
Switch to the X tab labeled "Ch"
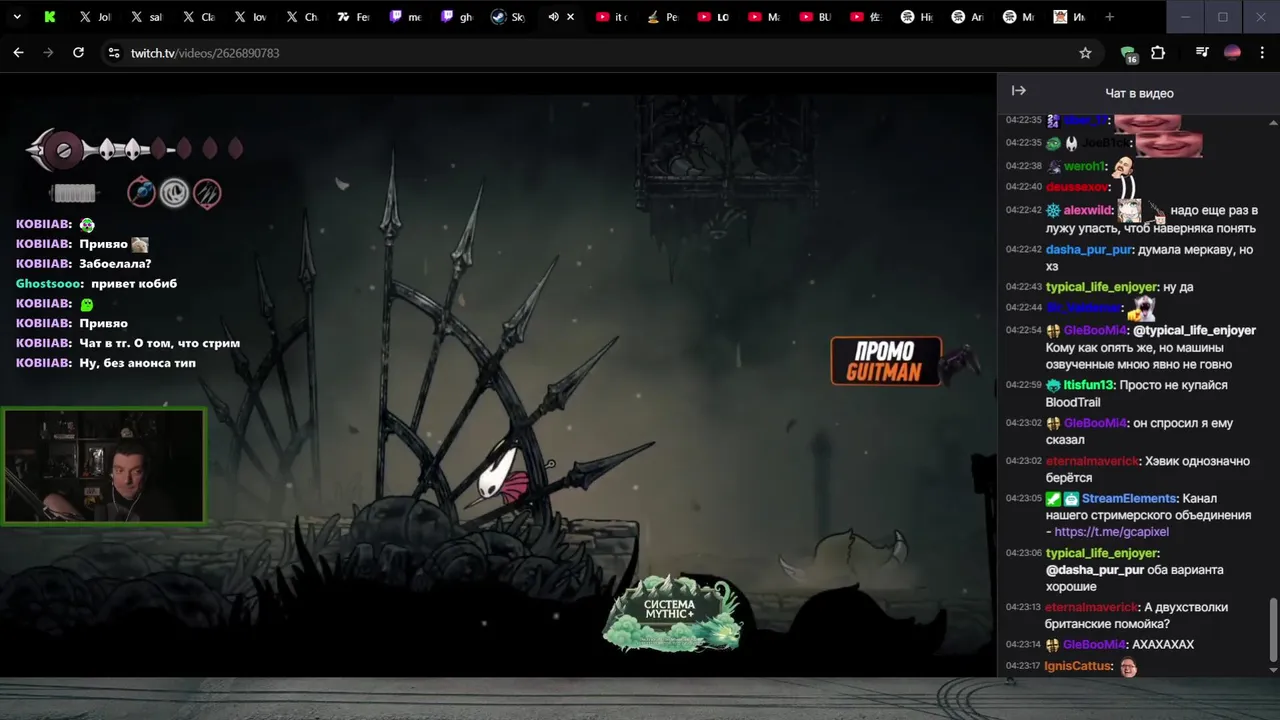point(302,17)
